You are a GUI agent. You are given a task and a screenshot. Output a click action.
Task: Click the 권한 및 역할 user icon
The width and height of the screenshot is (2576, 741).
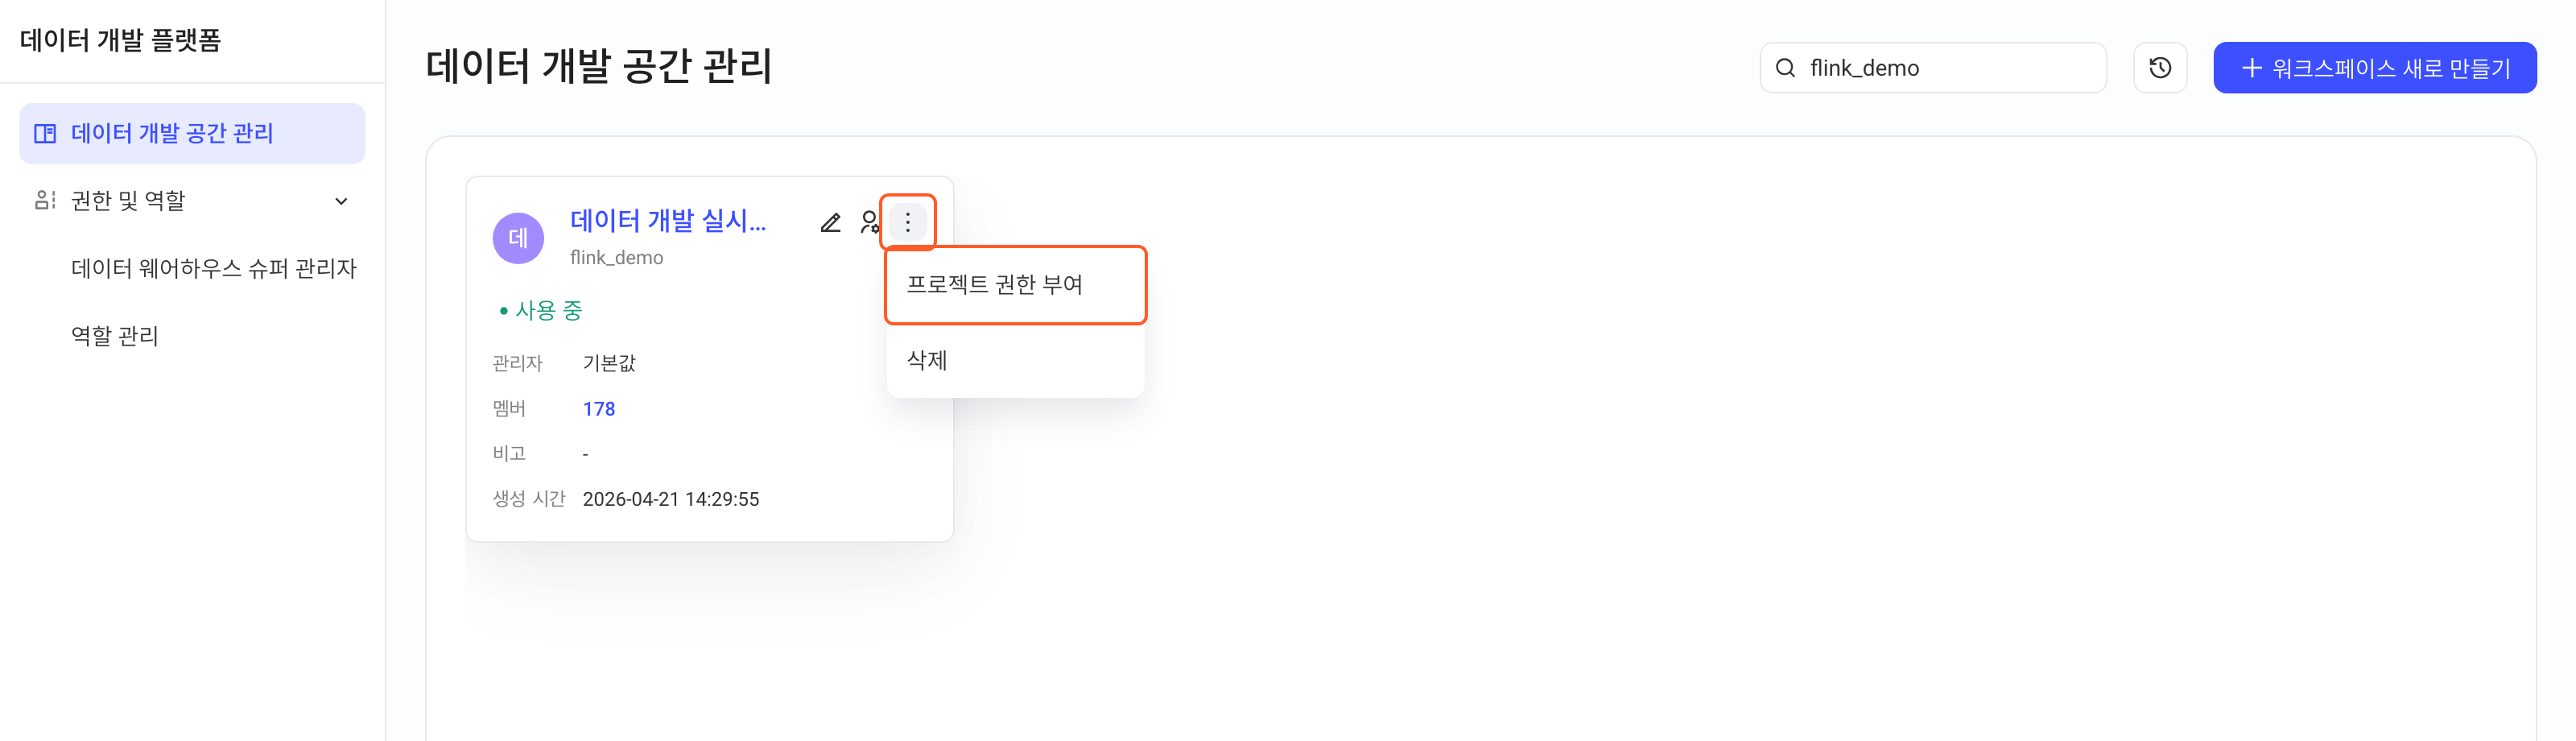click(x=45, y=200)
